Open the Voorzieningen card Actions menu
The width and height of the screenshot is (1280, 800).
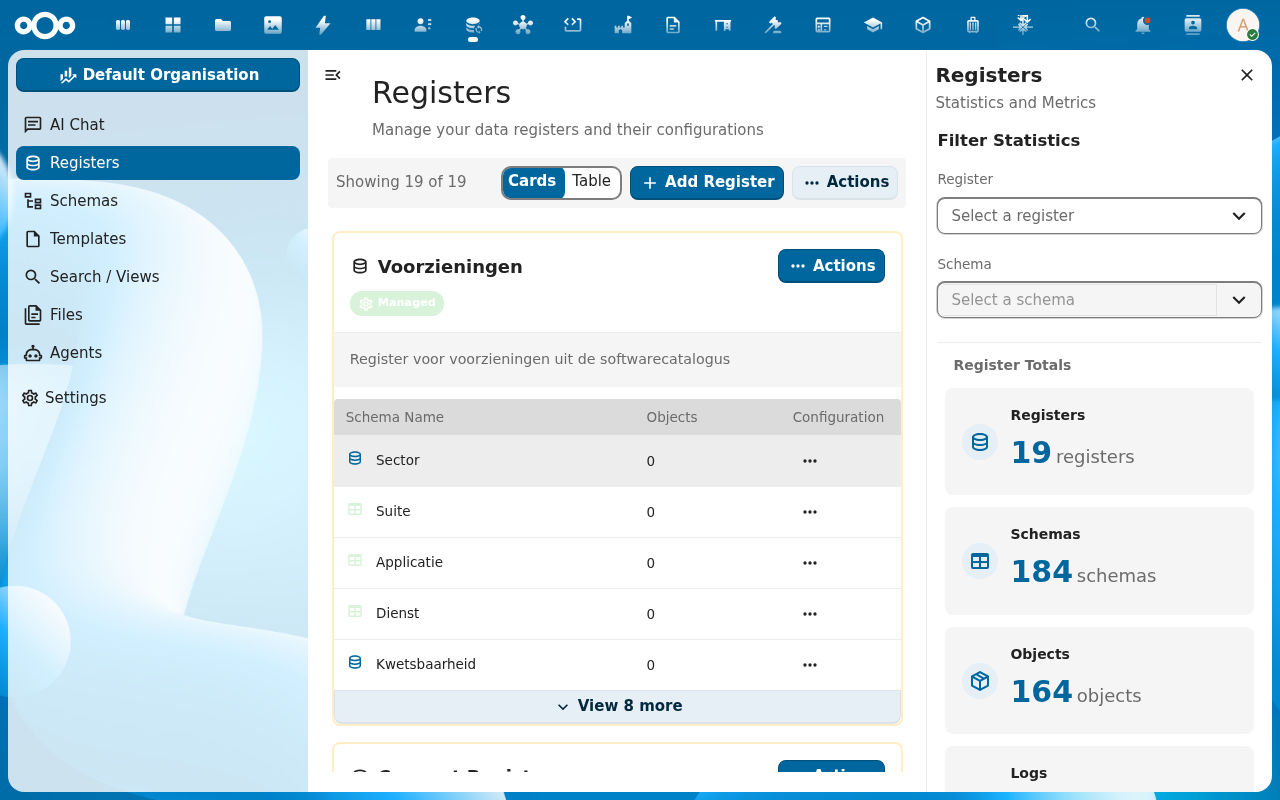(831, 266)
